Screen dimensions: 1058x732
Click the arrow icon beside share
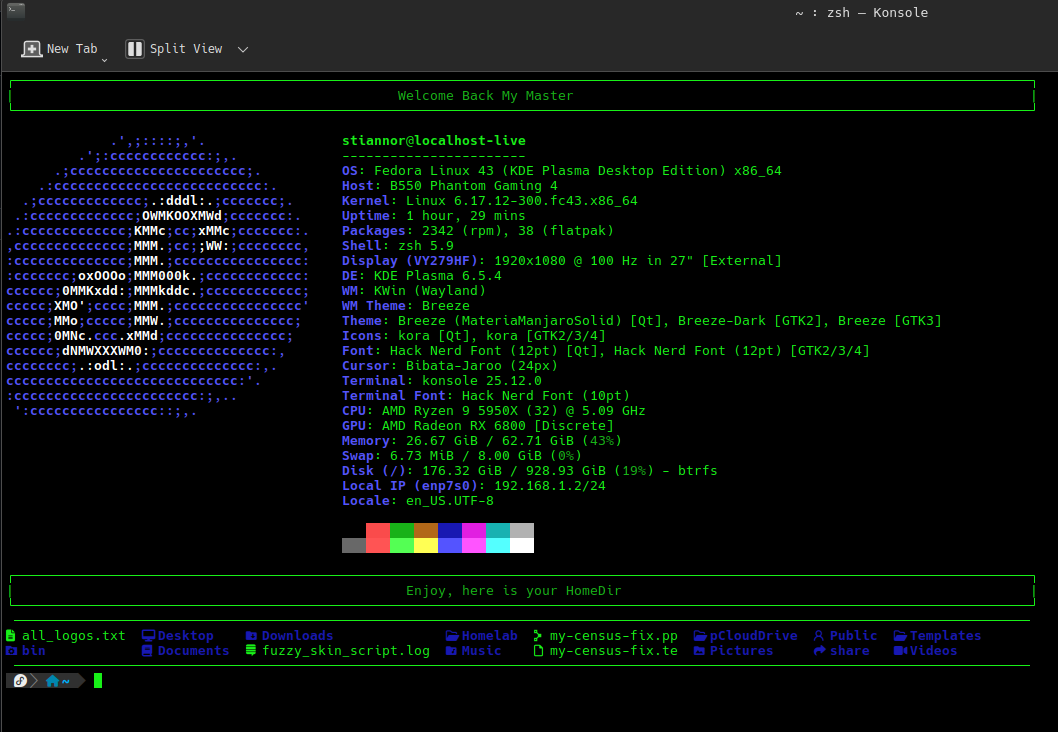819,651
